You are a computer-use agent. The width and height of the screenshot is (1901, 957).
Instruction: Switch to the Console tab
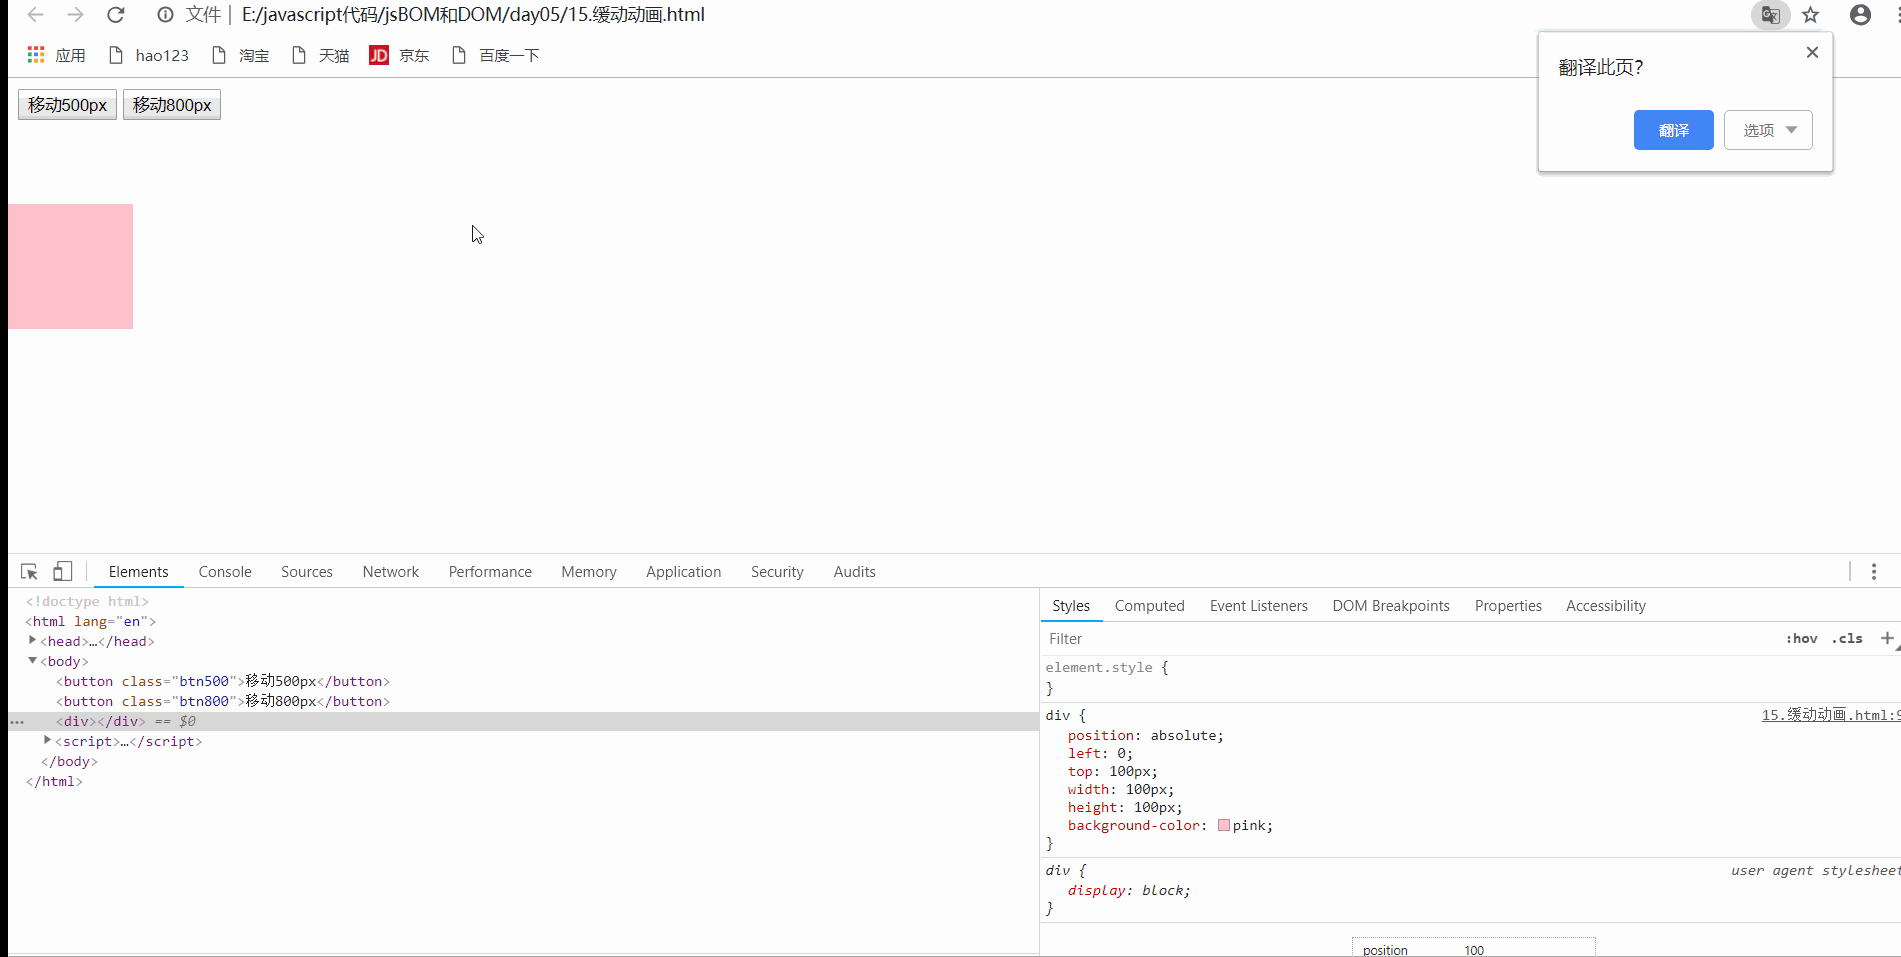tap(225, 572)
